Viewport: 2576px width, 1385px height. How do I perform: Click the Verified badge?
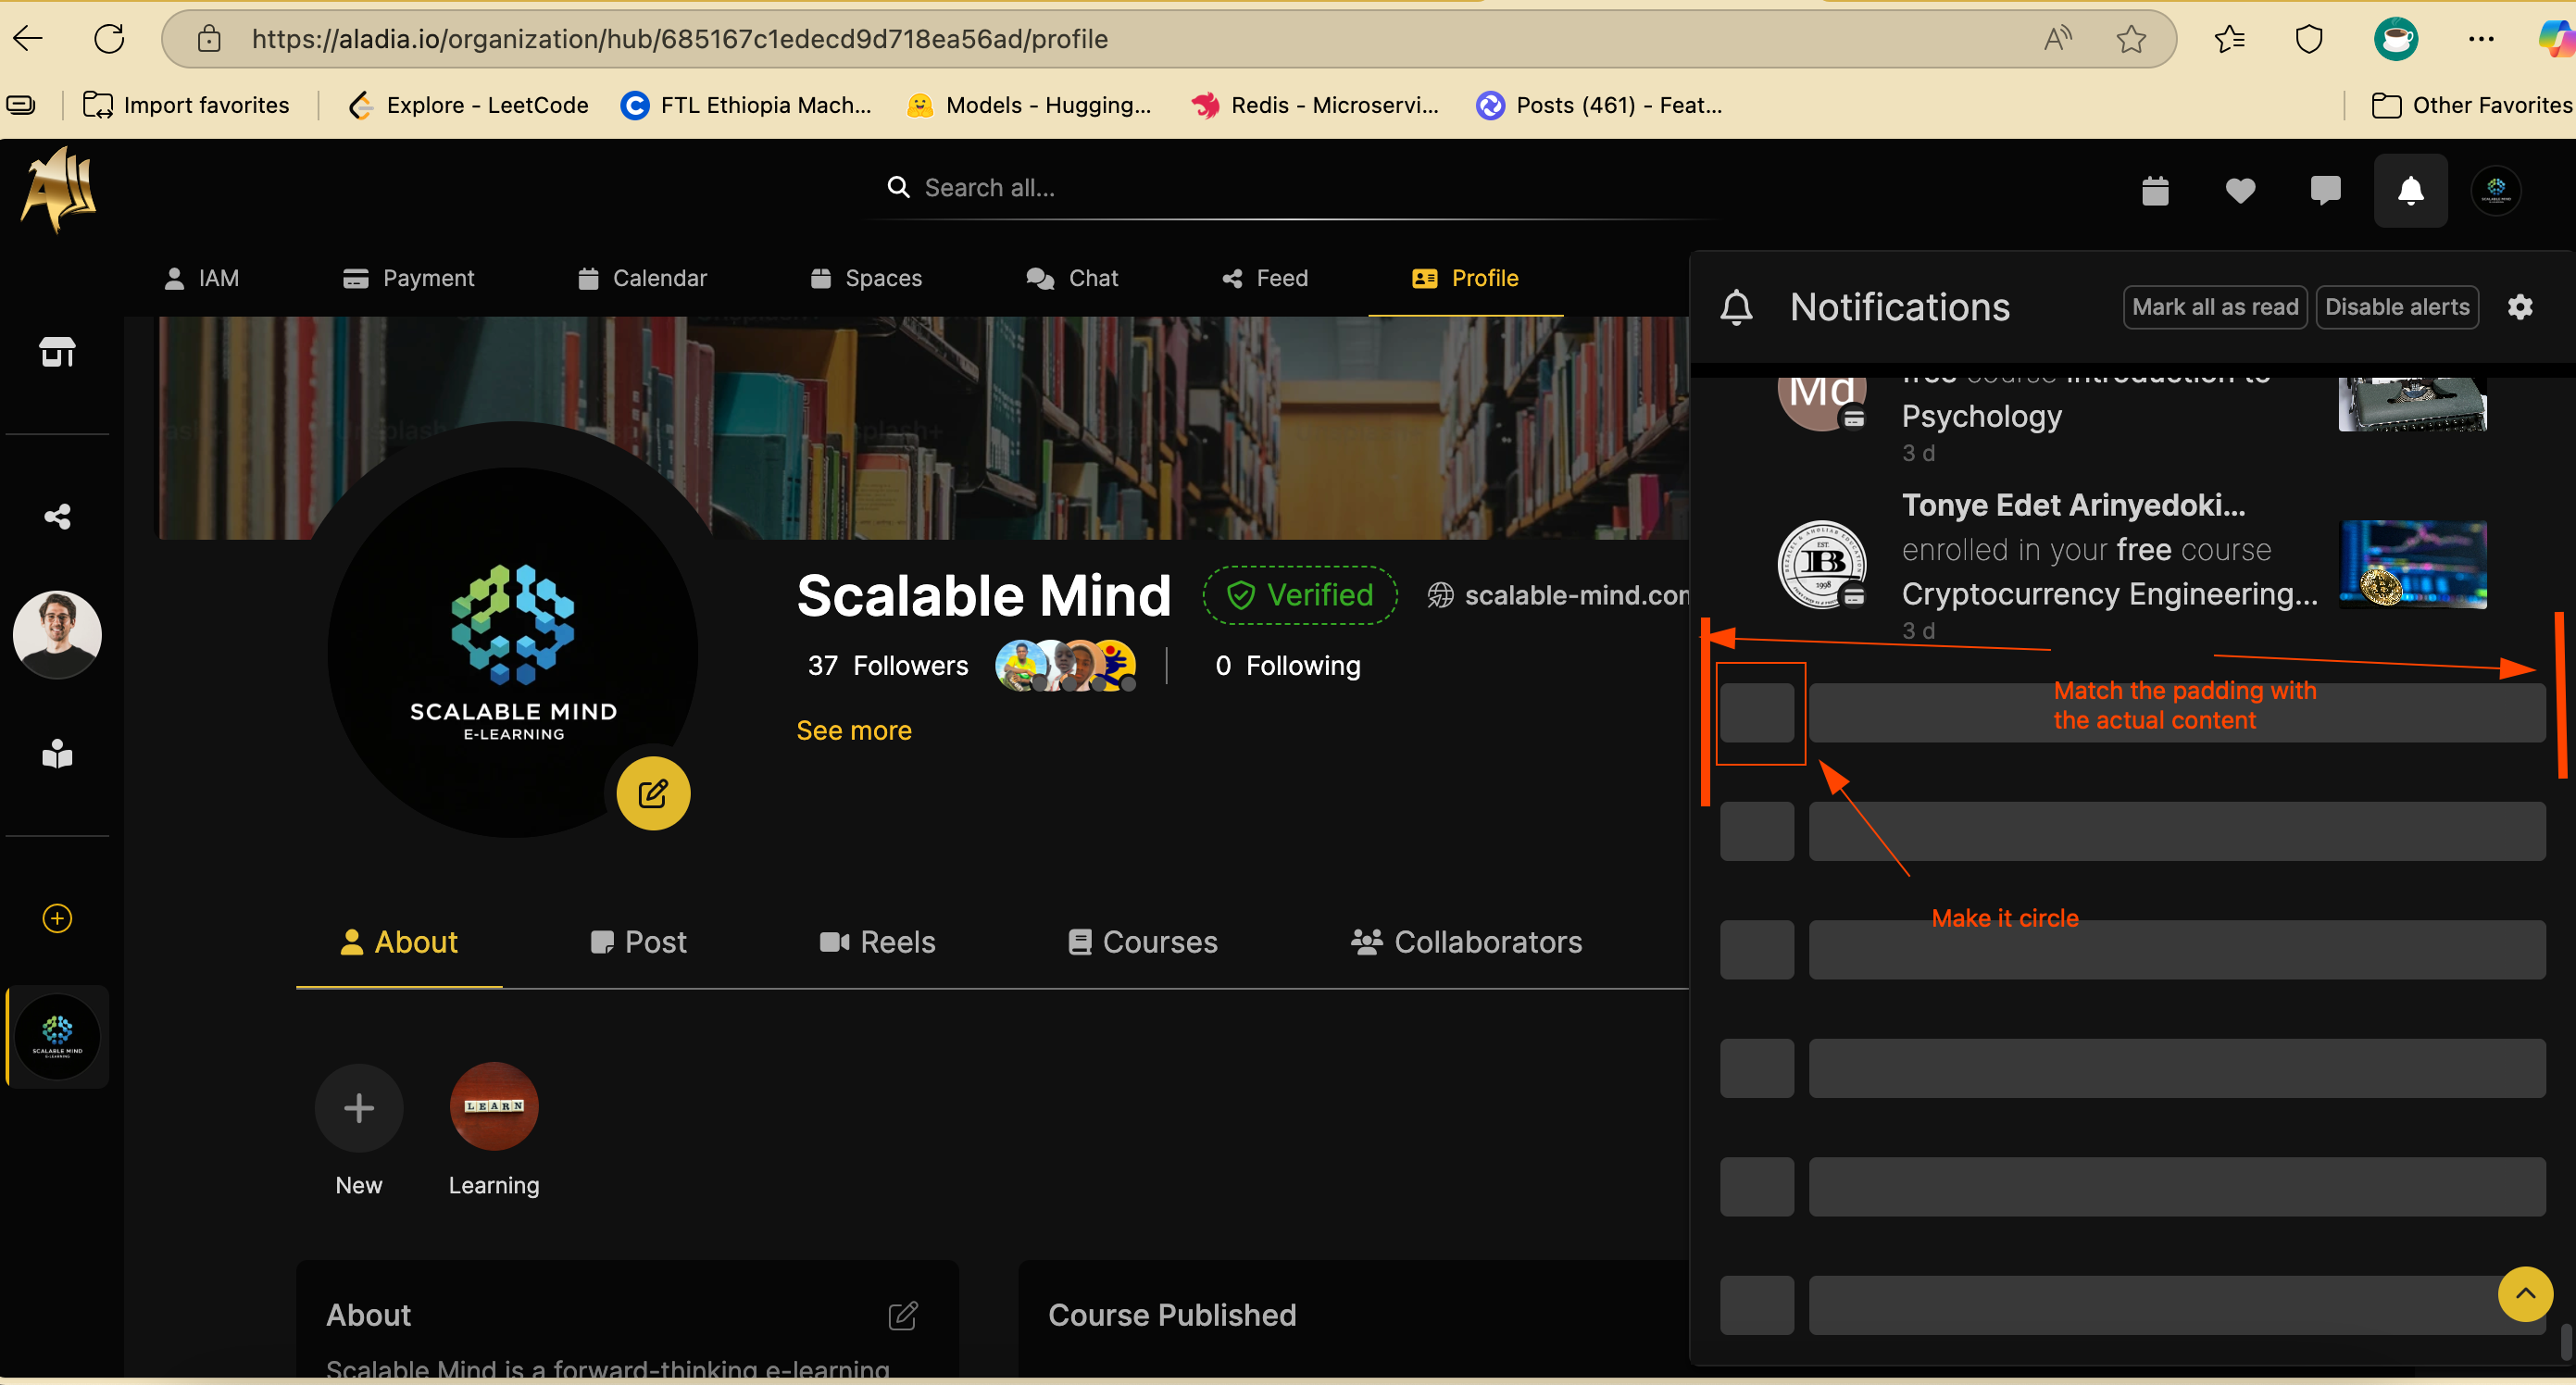(1300, 595)
